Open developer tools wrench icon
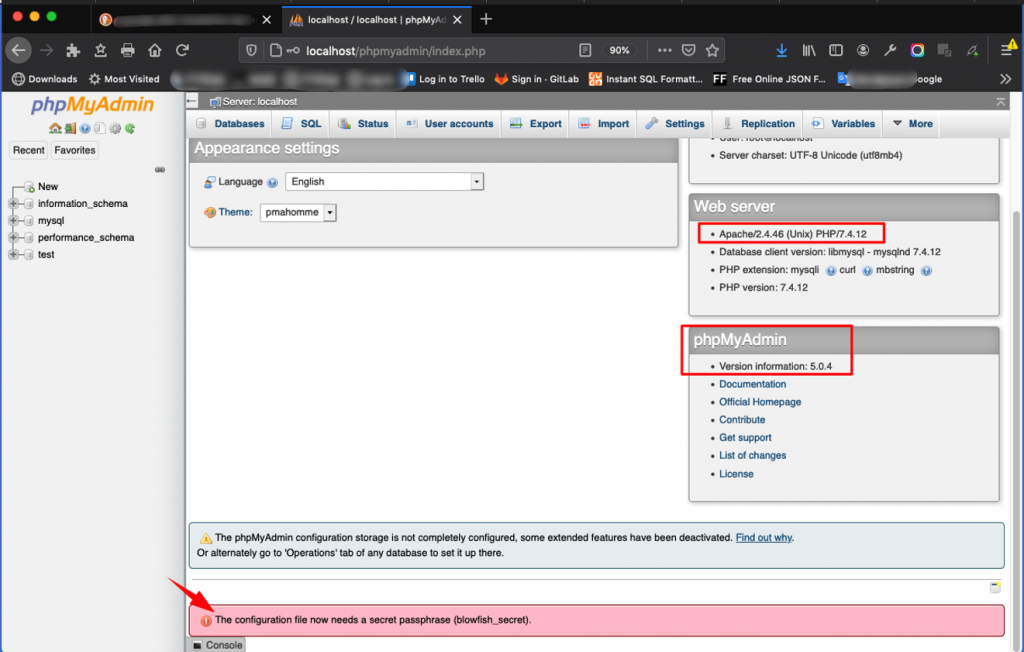Viewport: 1024px width, 652px height. click(x=890, y=50)
